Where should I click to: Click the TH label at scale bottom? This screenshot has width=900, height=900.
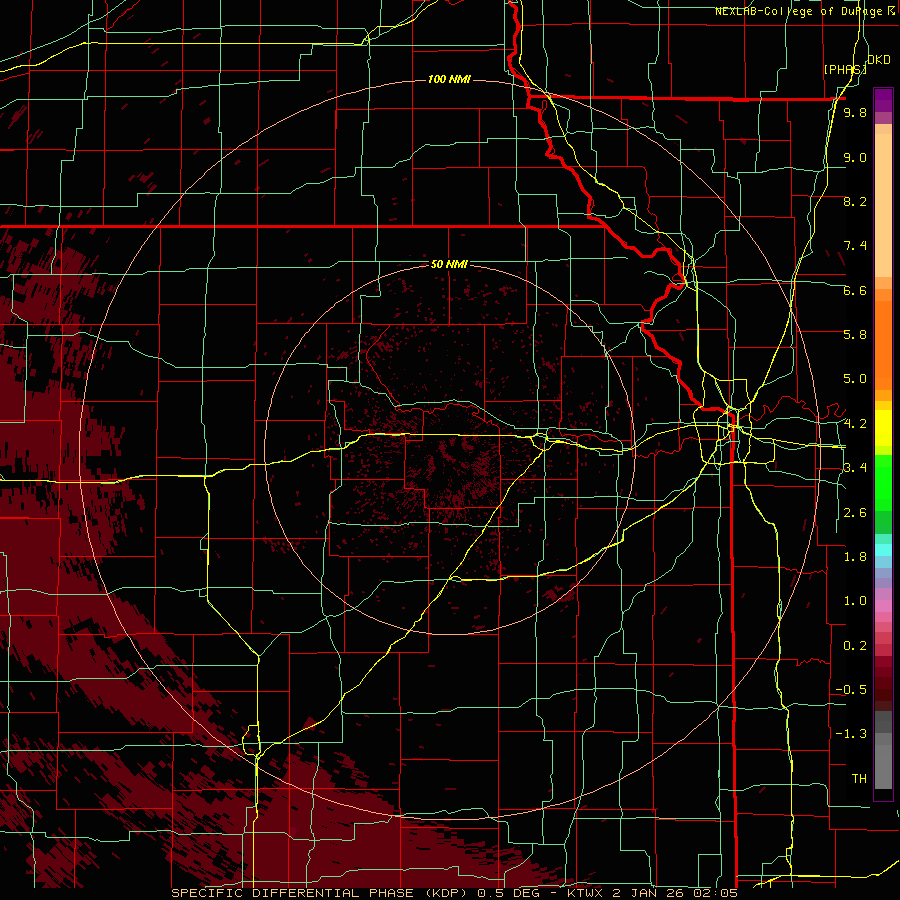coord(859,779)
